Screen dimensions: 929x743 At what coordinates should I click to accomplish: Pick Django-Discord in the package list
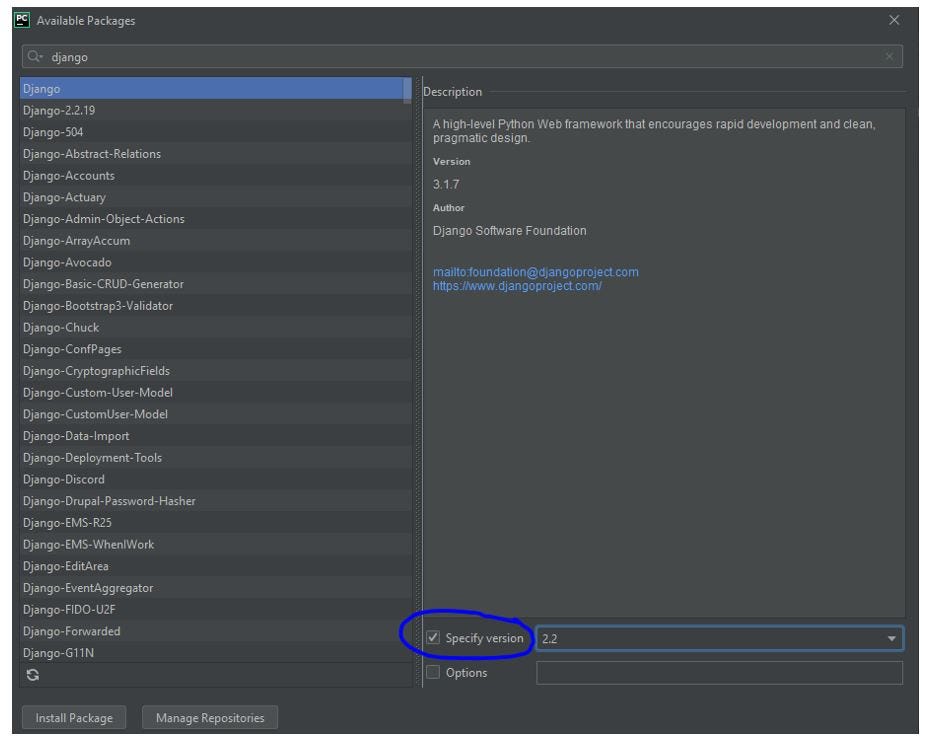63,479
